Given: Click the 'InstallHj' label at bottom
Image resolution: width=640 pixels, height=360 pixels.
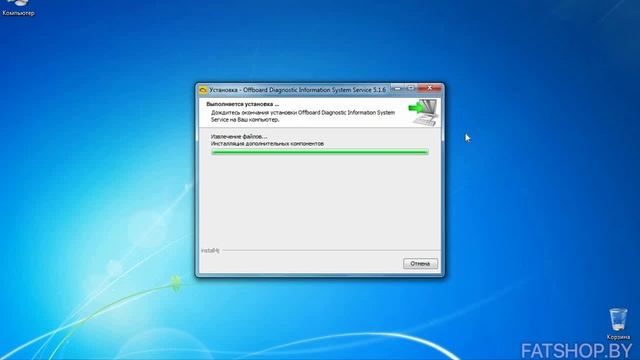Looking at the screenshot, I should pyautogui.click(x=210, y=250).
